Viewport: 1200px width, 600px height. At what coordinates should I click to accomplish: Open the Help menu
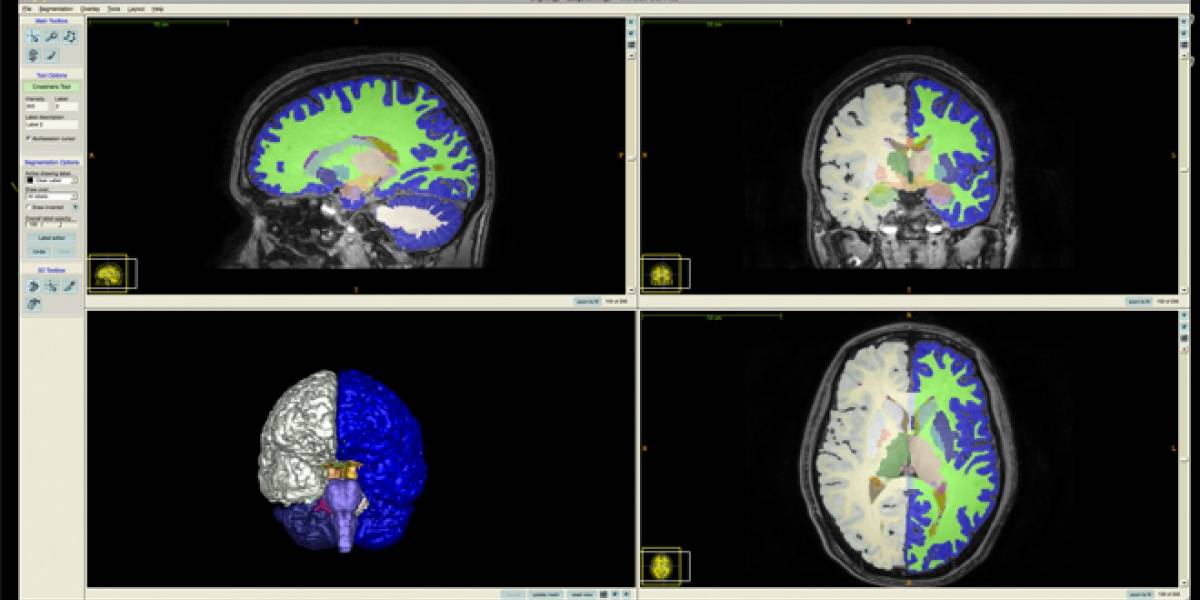coord(158,8)
